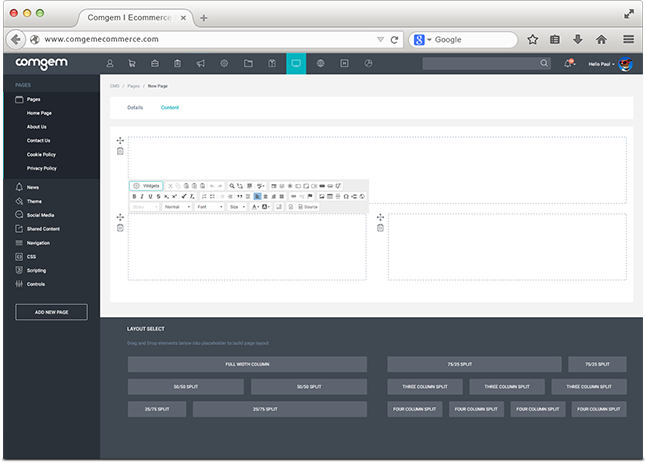The width and height of the screenshot is (646, 463).
Task: Toggle strikethrough formatting in the editor
Action: [x=158, y=196]
